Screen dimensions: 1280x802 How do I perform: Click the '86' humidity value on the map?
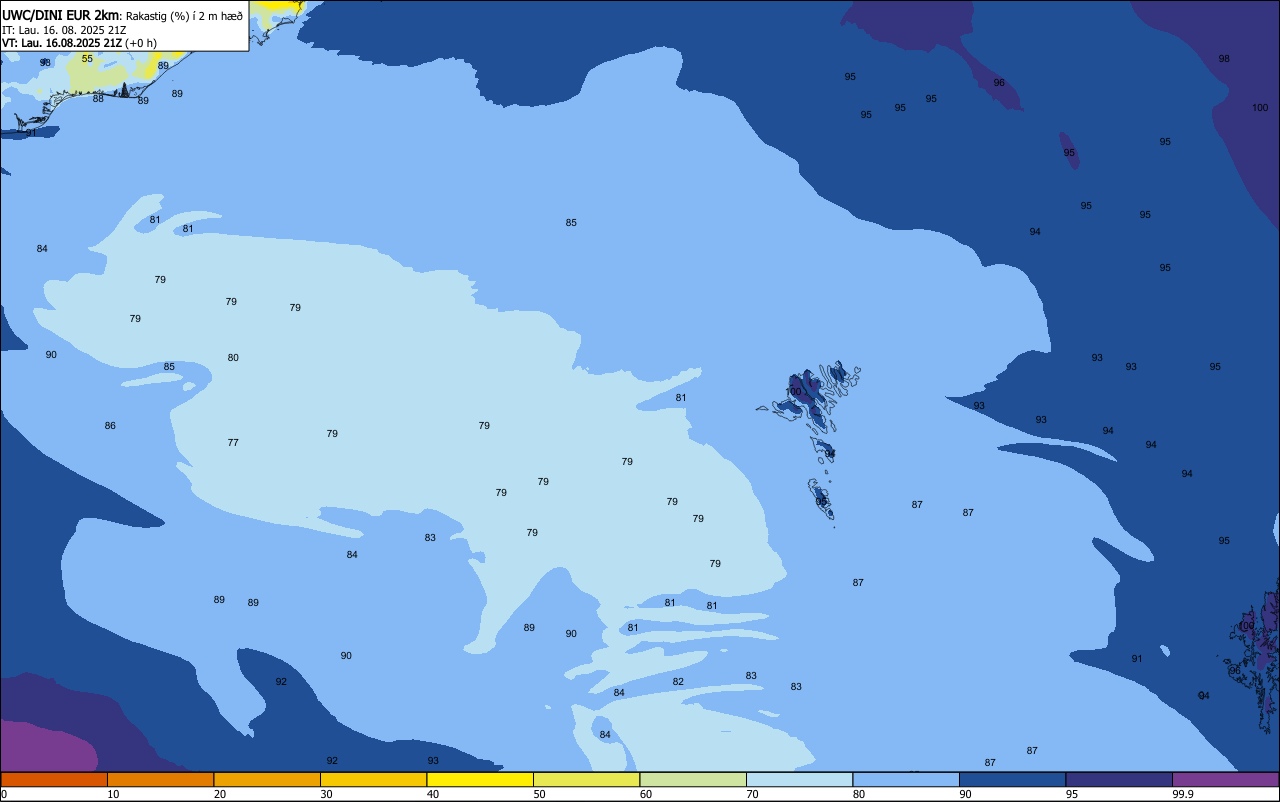pyautogui.click(x=110, y=426)
